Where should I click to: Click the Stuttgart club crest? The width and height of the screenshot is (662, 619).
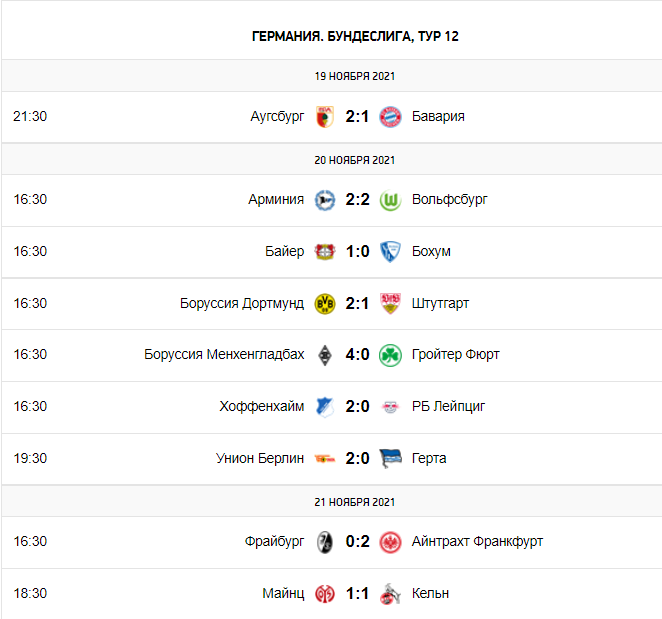tap(390, 303)
